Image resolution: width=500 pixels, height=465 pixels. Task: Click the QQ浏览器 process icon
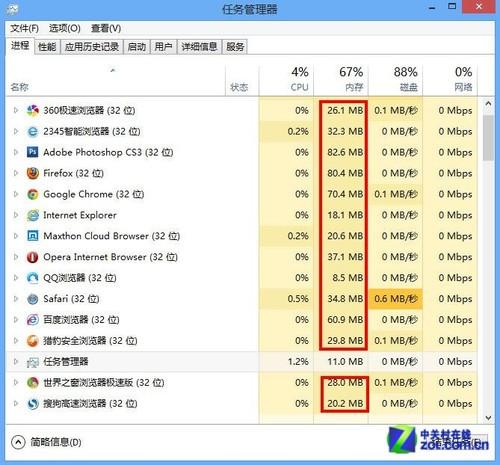coord(33,278)
